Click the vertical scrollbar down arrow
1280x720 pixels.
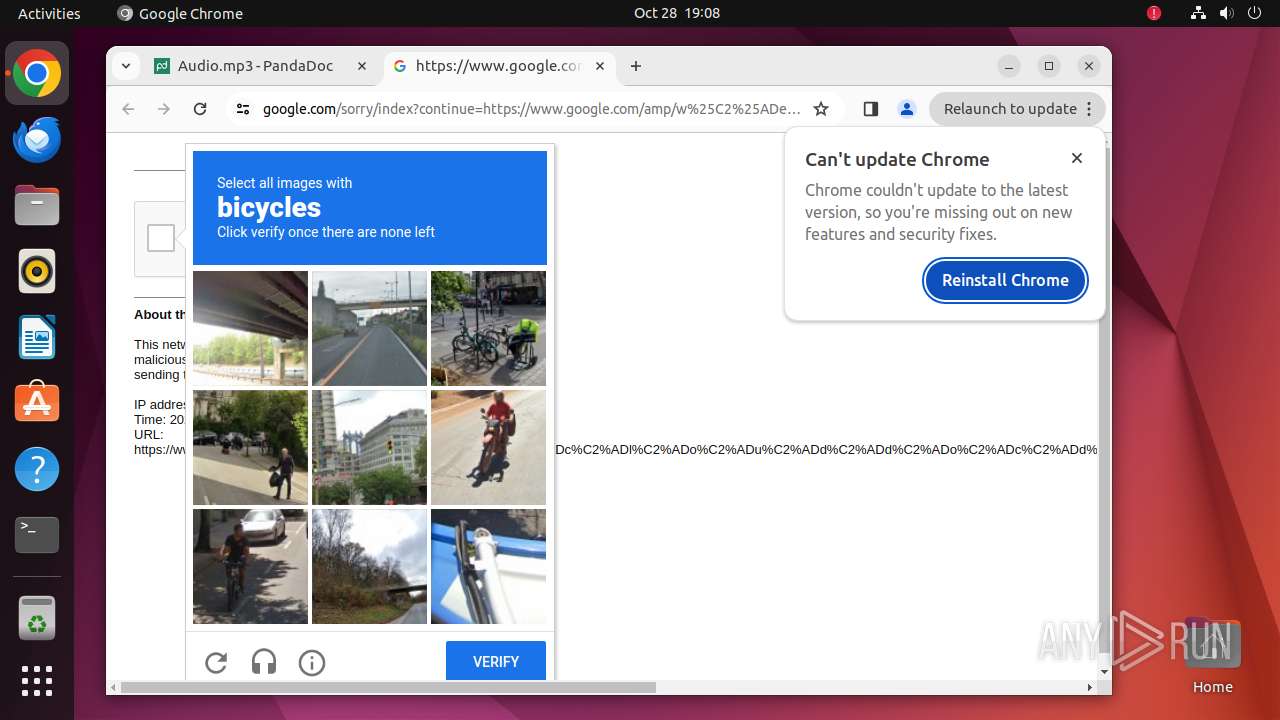[x=1104, y=671]
